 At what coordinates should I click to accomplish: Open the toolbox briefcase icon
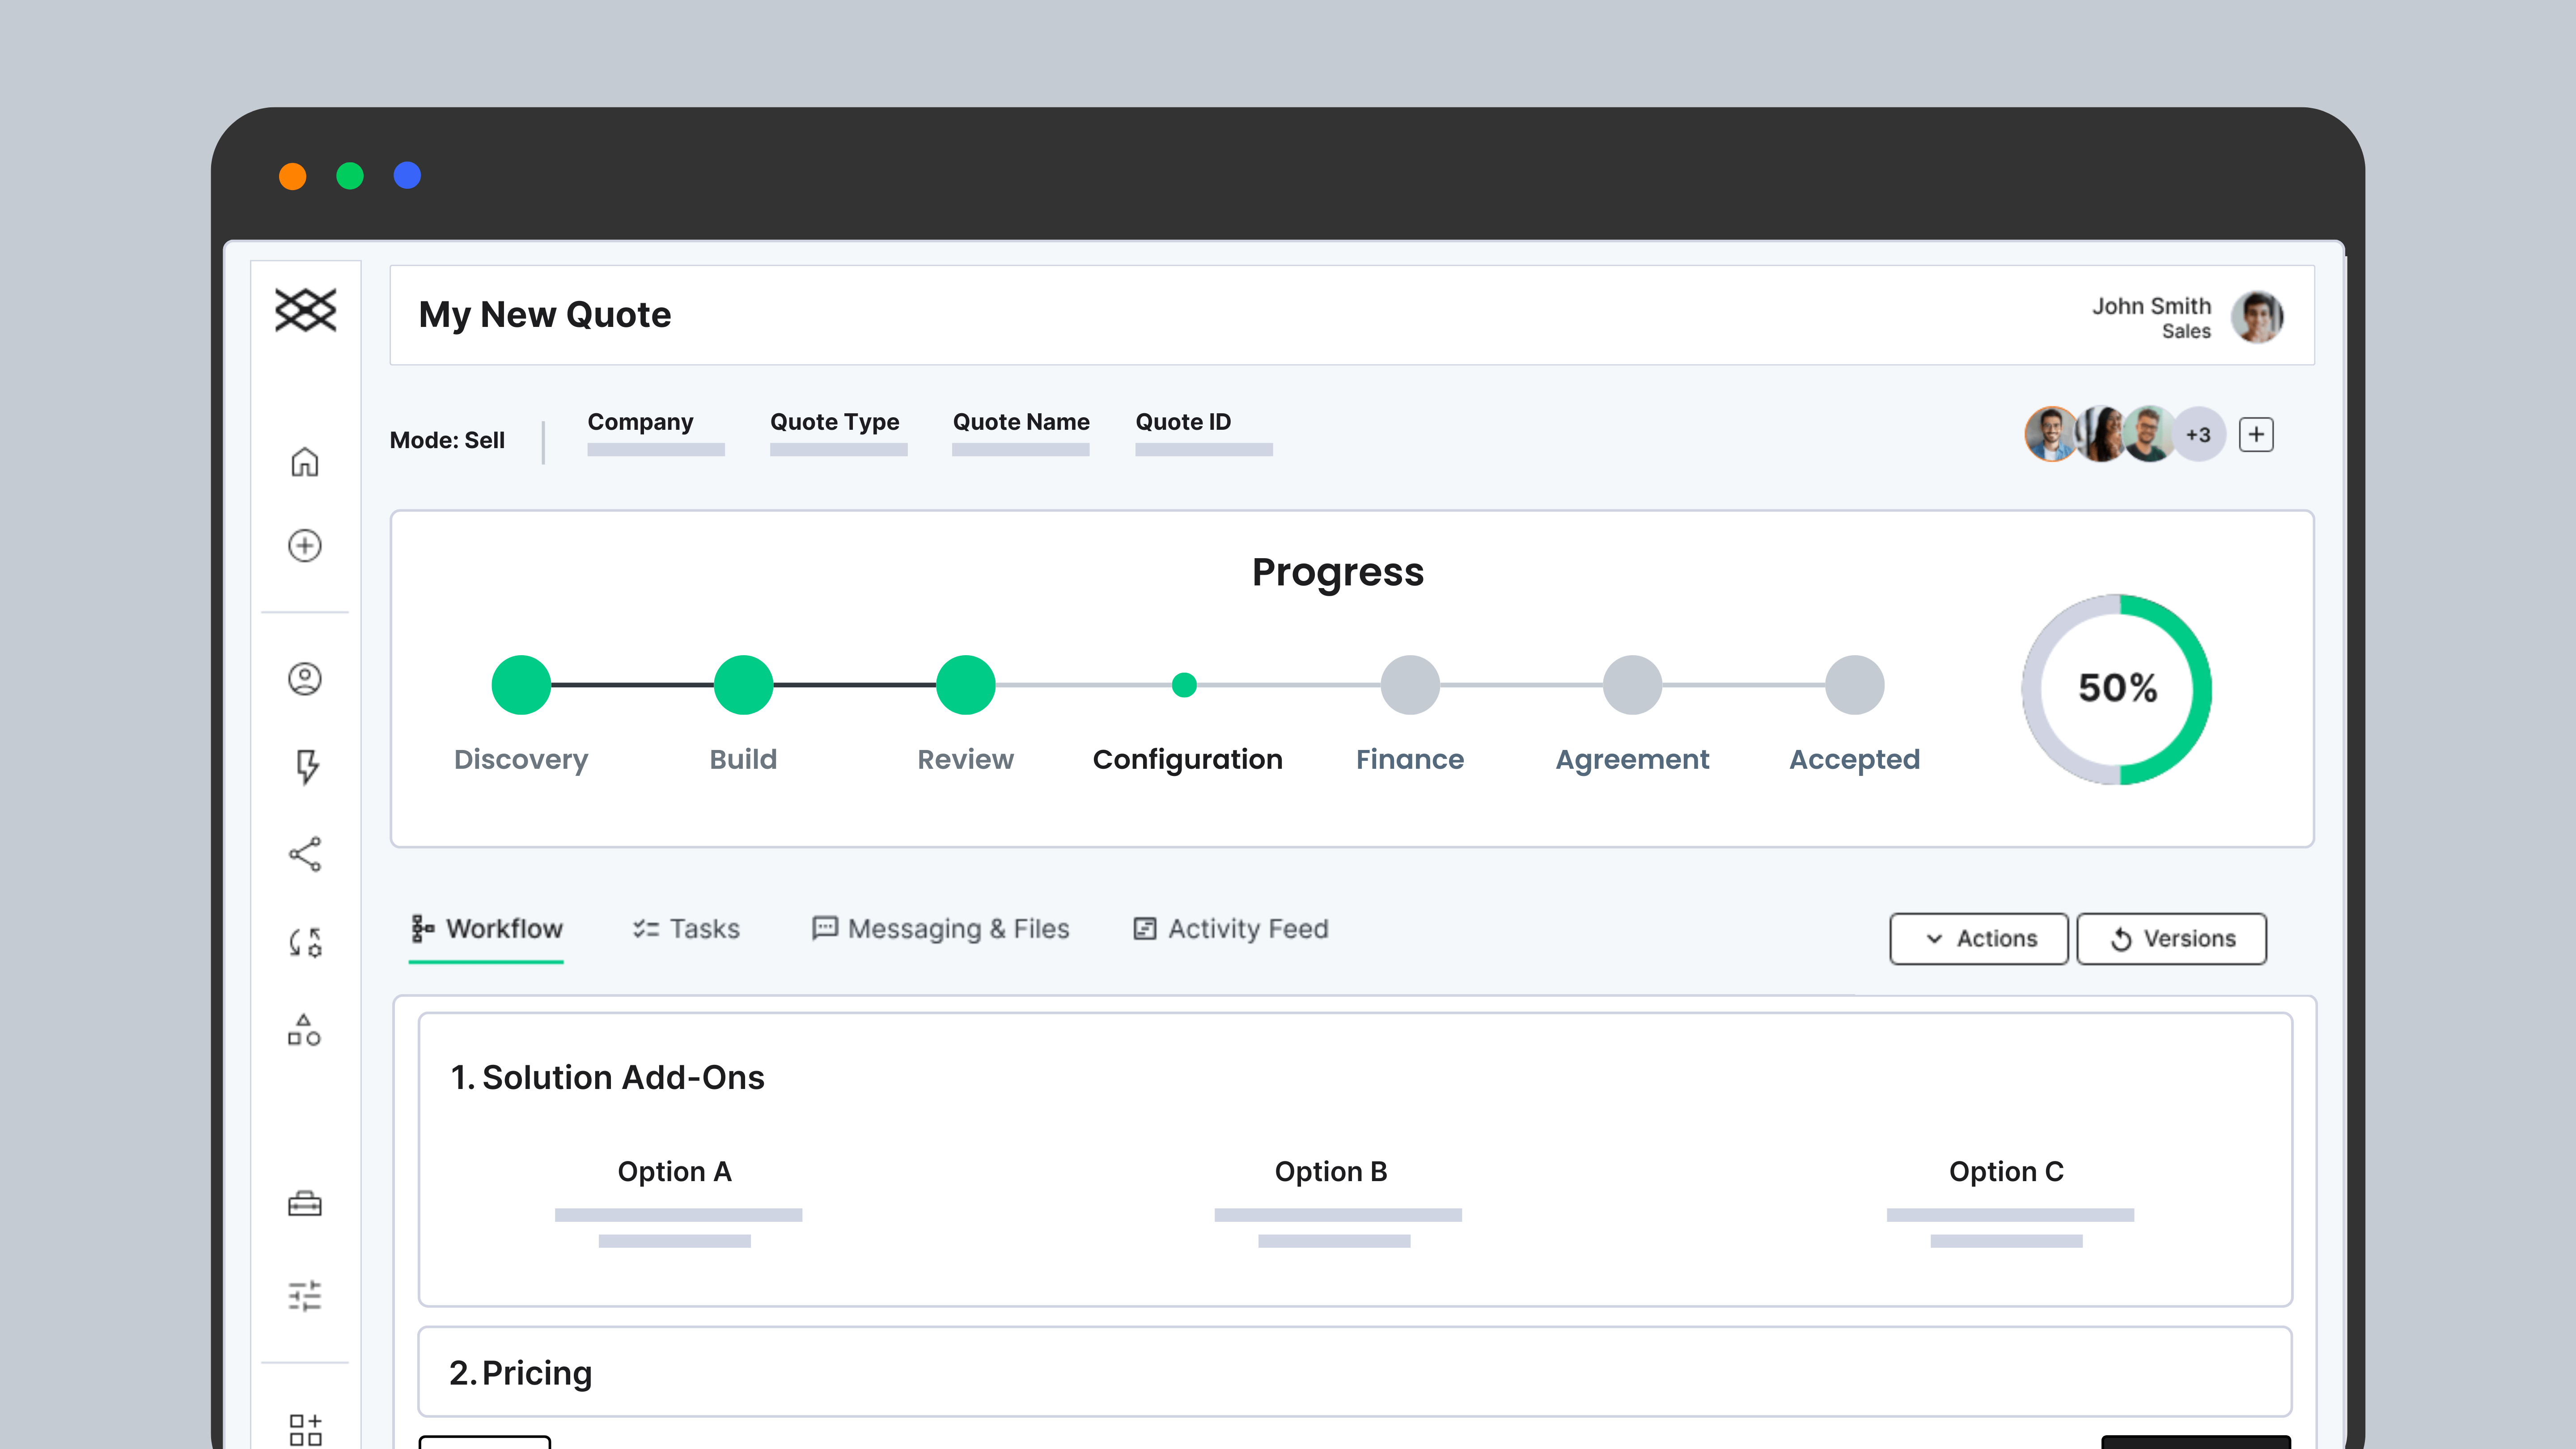tap(305, 1205)
